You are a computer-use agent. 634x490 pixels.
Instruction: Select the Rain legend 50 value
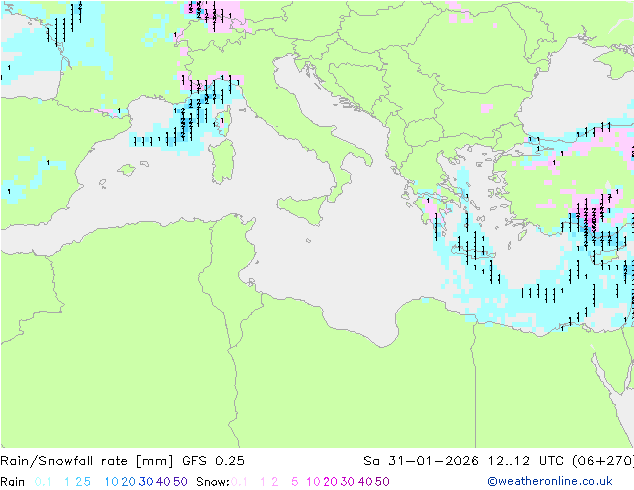pyautogui.click(x=180, y=482)
